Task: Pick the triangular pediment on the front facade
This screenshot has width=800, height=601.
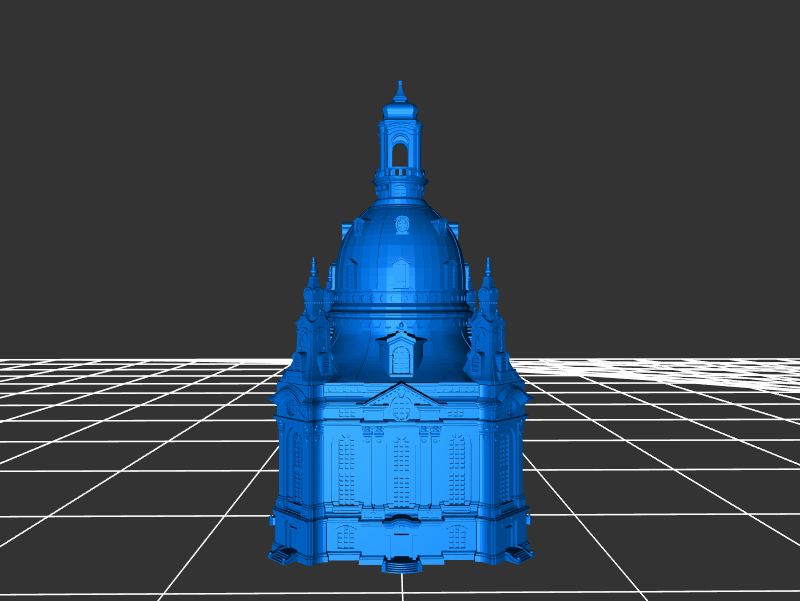Action: 401,397
